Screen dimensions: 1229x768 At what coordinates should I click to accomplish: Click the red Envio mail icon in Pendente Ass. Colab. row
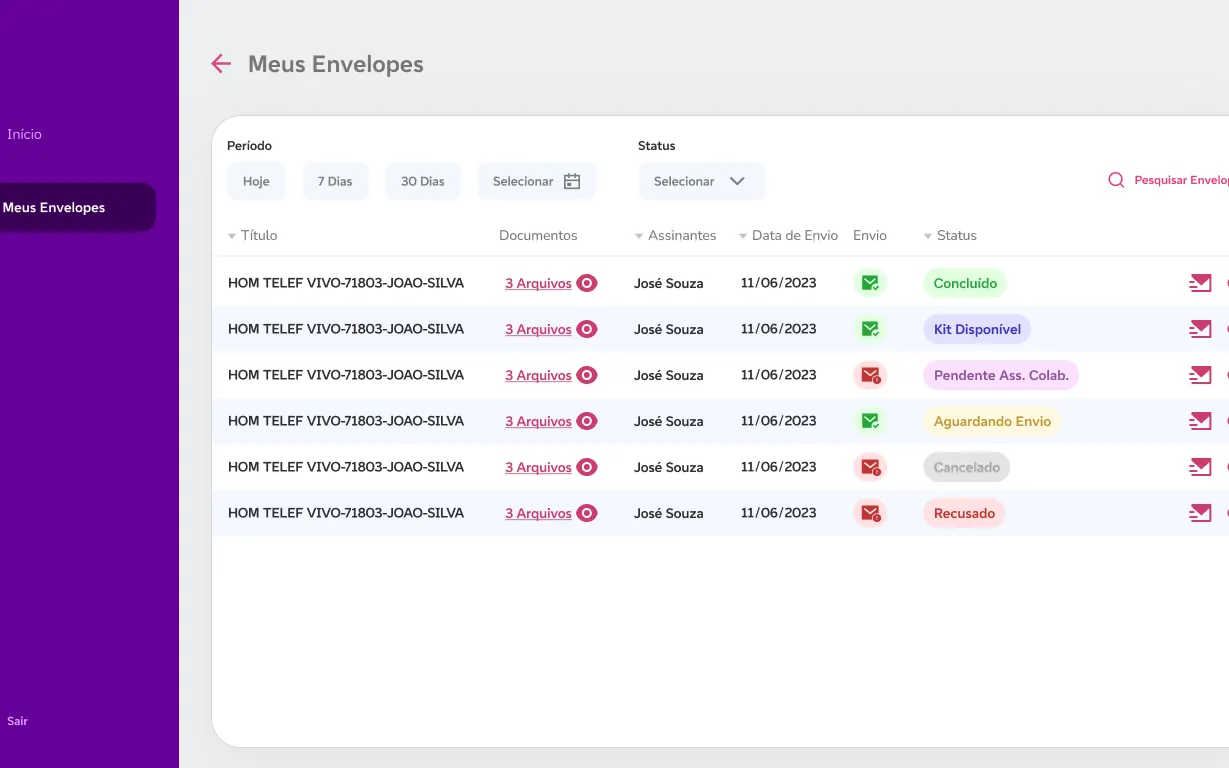870,375
